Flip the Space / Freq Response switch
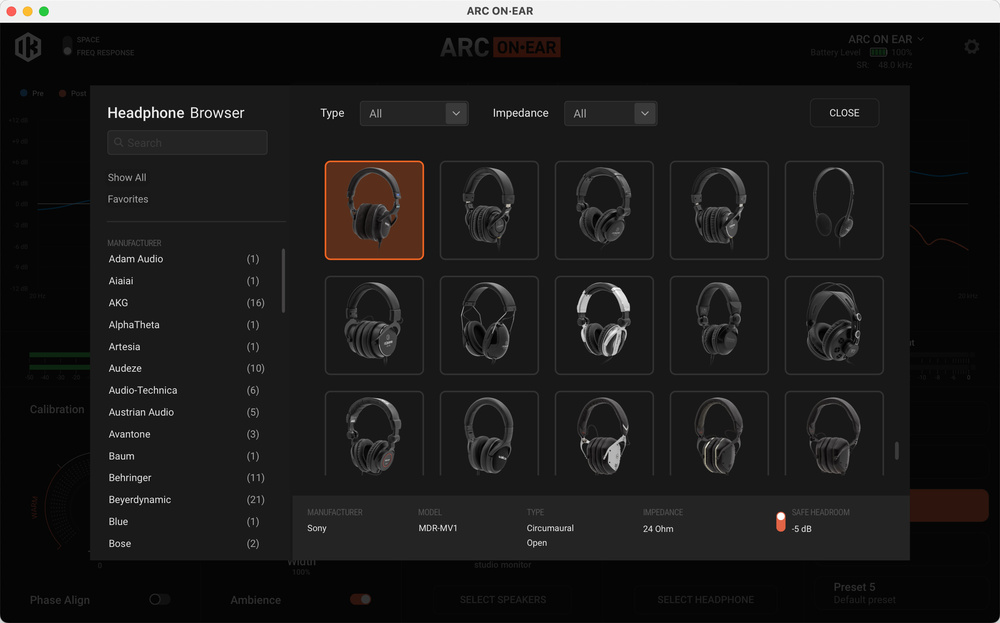This screenshot has height=623, width=1000. point(67,45)
